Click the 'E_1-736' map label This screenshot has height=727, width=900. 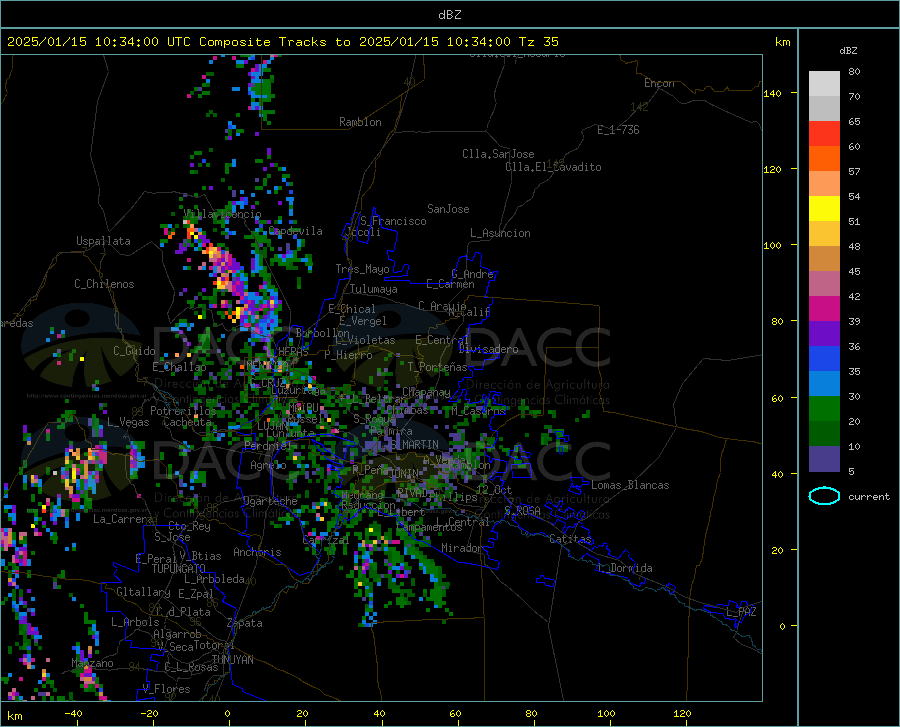(618, 130)
